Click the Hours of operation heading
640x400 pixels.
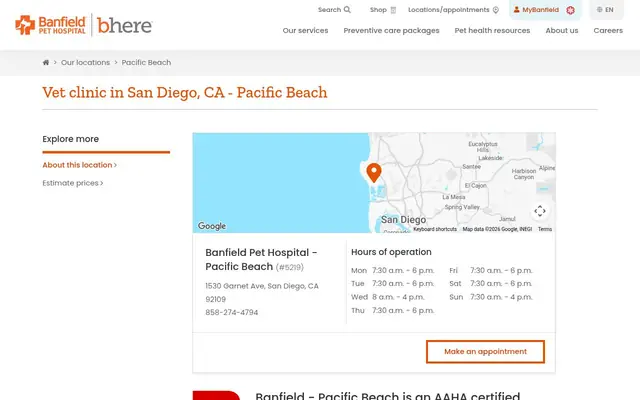pos(391,252)
